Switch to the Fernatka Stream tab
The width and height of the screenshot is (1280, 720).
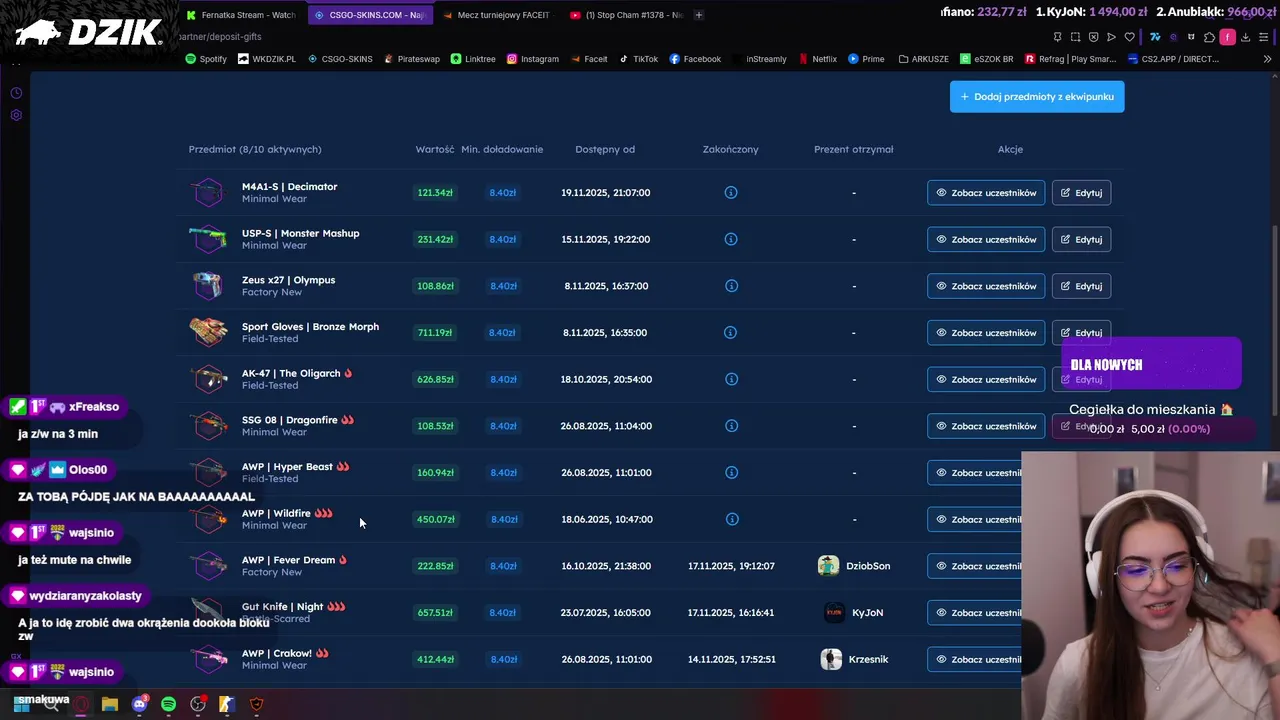241,15
